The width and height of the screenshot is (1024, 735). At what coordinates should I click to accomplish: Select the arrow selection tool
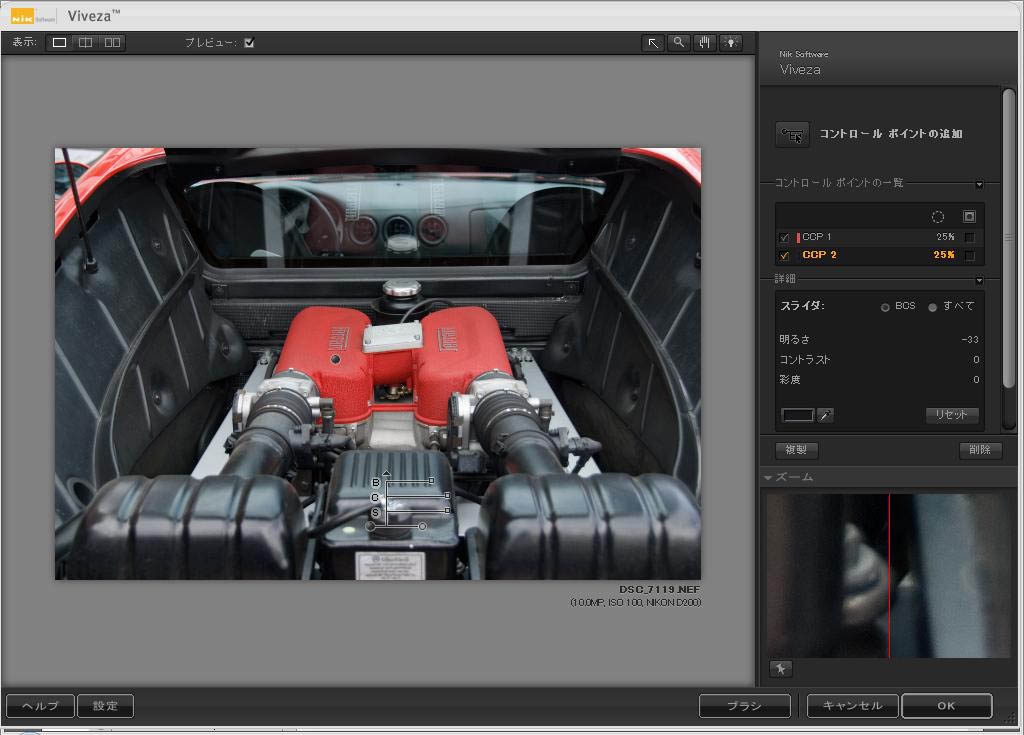click(x=653, y=43)
